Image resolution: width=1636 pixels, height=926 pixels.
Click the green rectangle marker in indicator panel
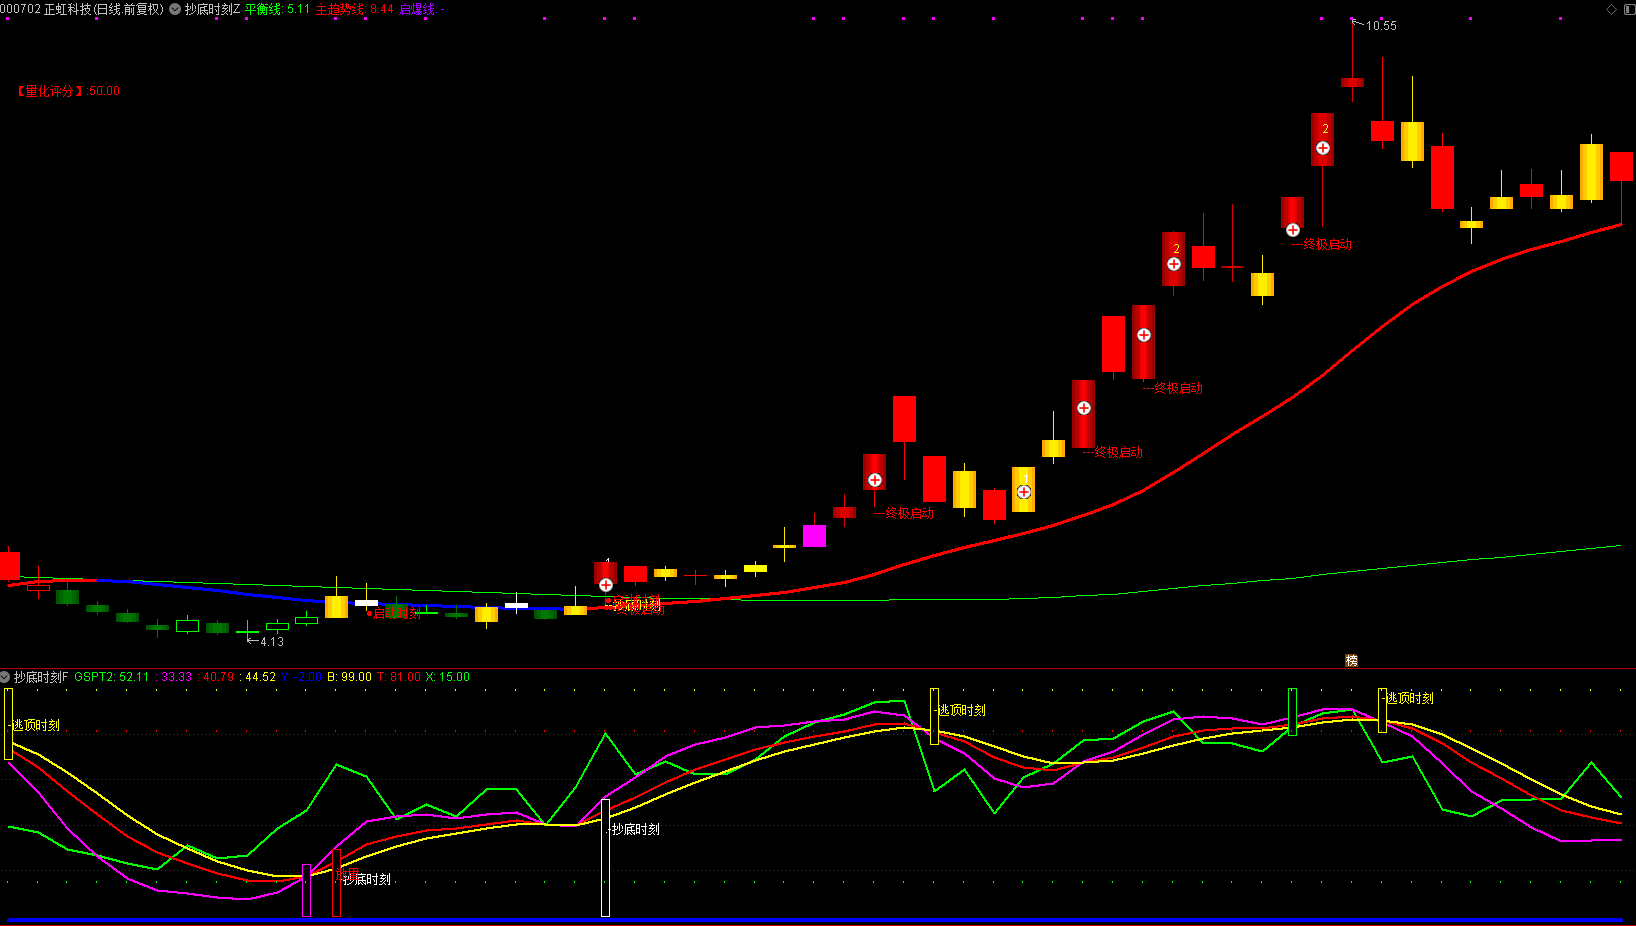(x=1292, y=712)
